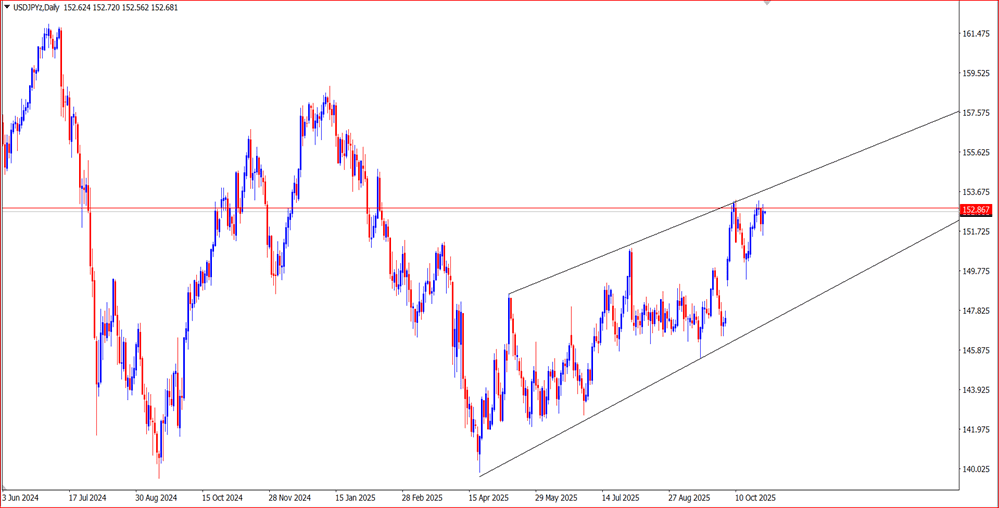Image resolution: width=999 pixels, height=508 pixels.
Task: Select the red 152.867 price label
Action: (975, 210)
